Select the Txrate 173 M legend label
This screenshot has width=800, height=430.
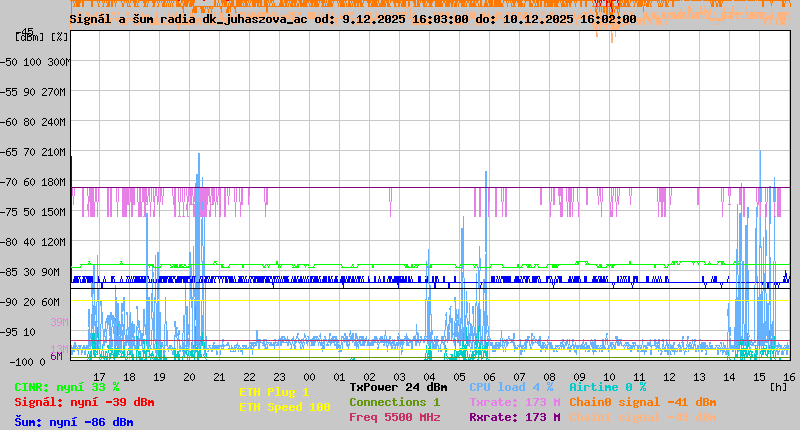[x=514, y=402]
